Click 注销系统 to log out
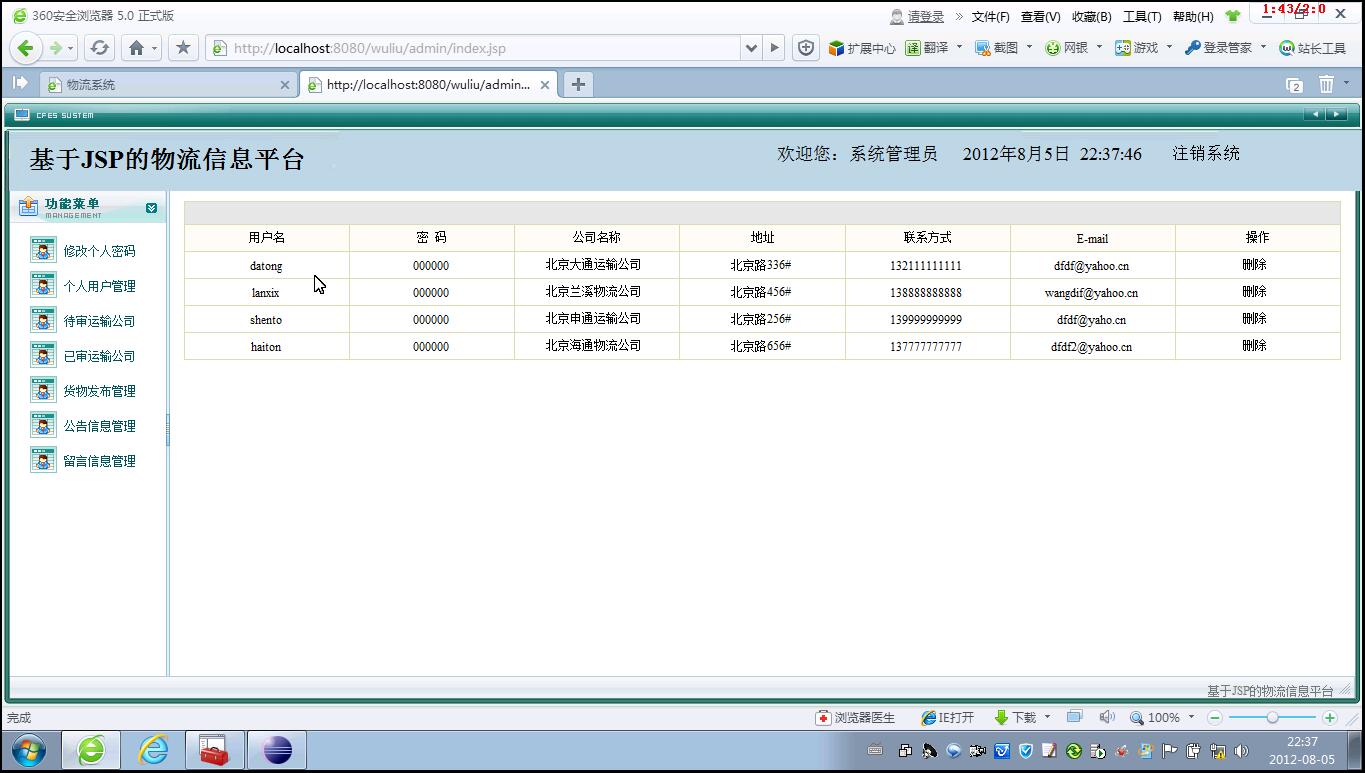 [1206, 153]
